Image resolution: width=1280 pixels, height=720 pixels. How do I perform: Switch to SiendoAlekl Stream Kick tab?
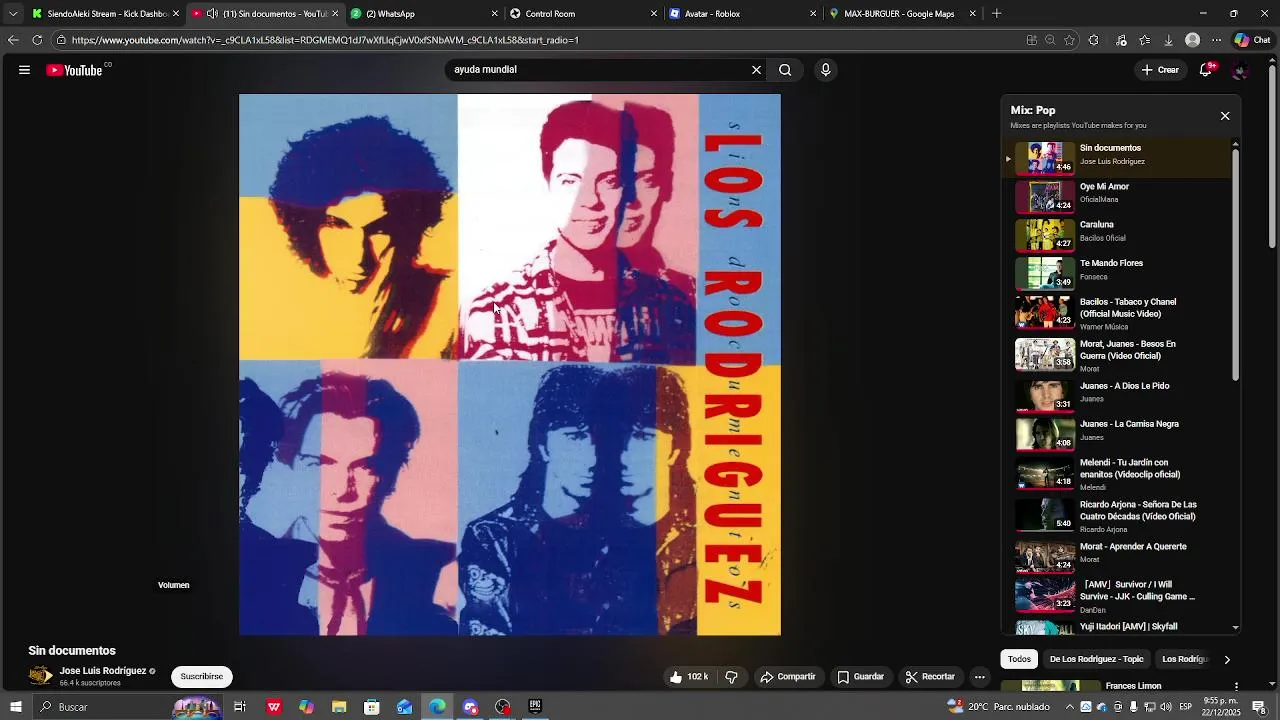(105, 14)
